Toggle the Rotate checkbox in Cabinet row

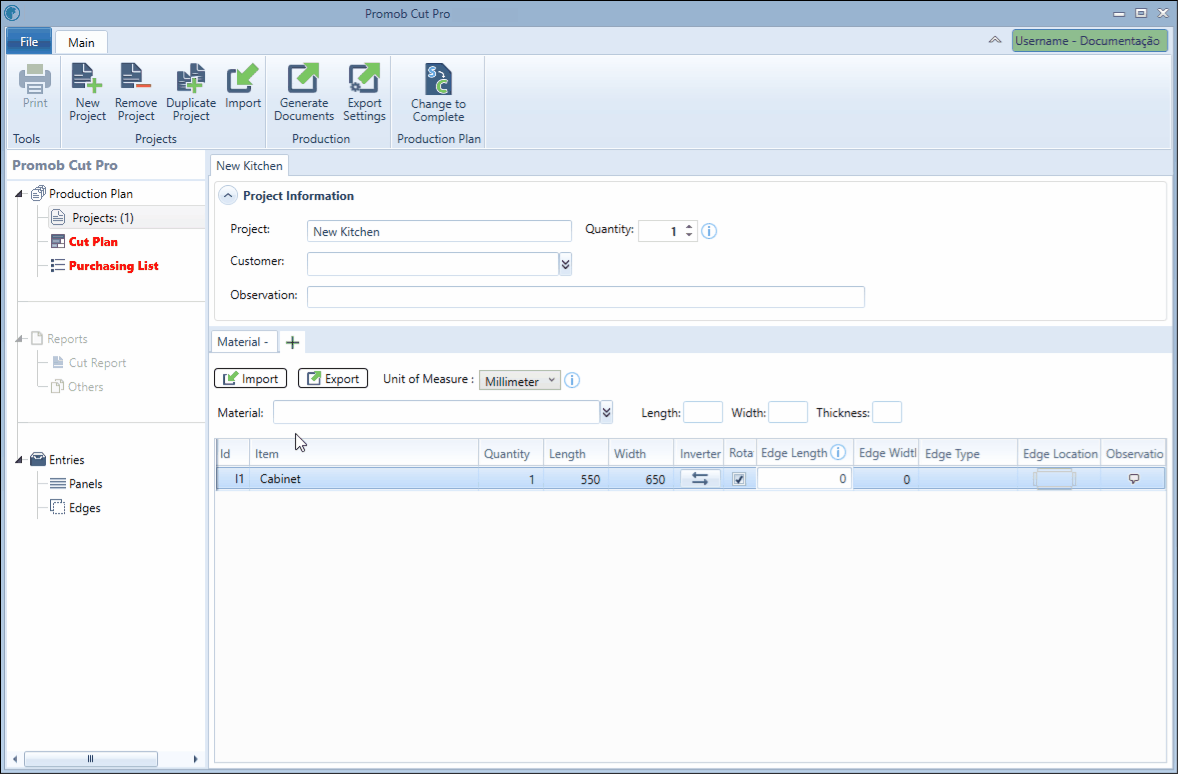click(739, 479)
